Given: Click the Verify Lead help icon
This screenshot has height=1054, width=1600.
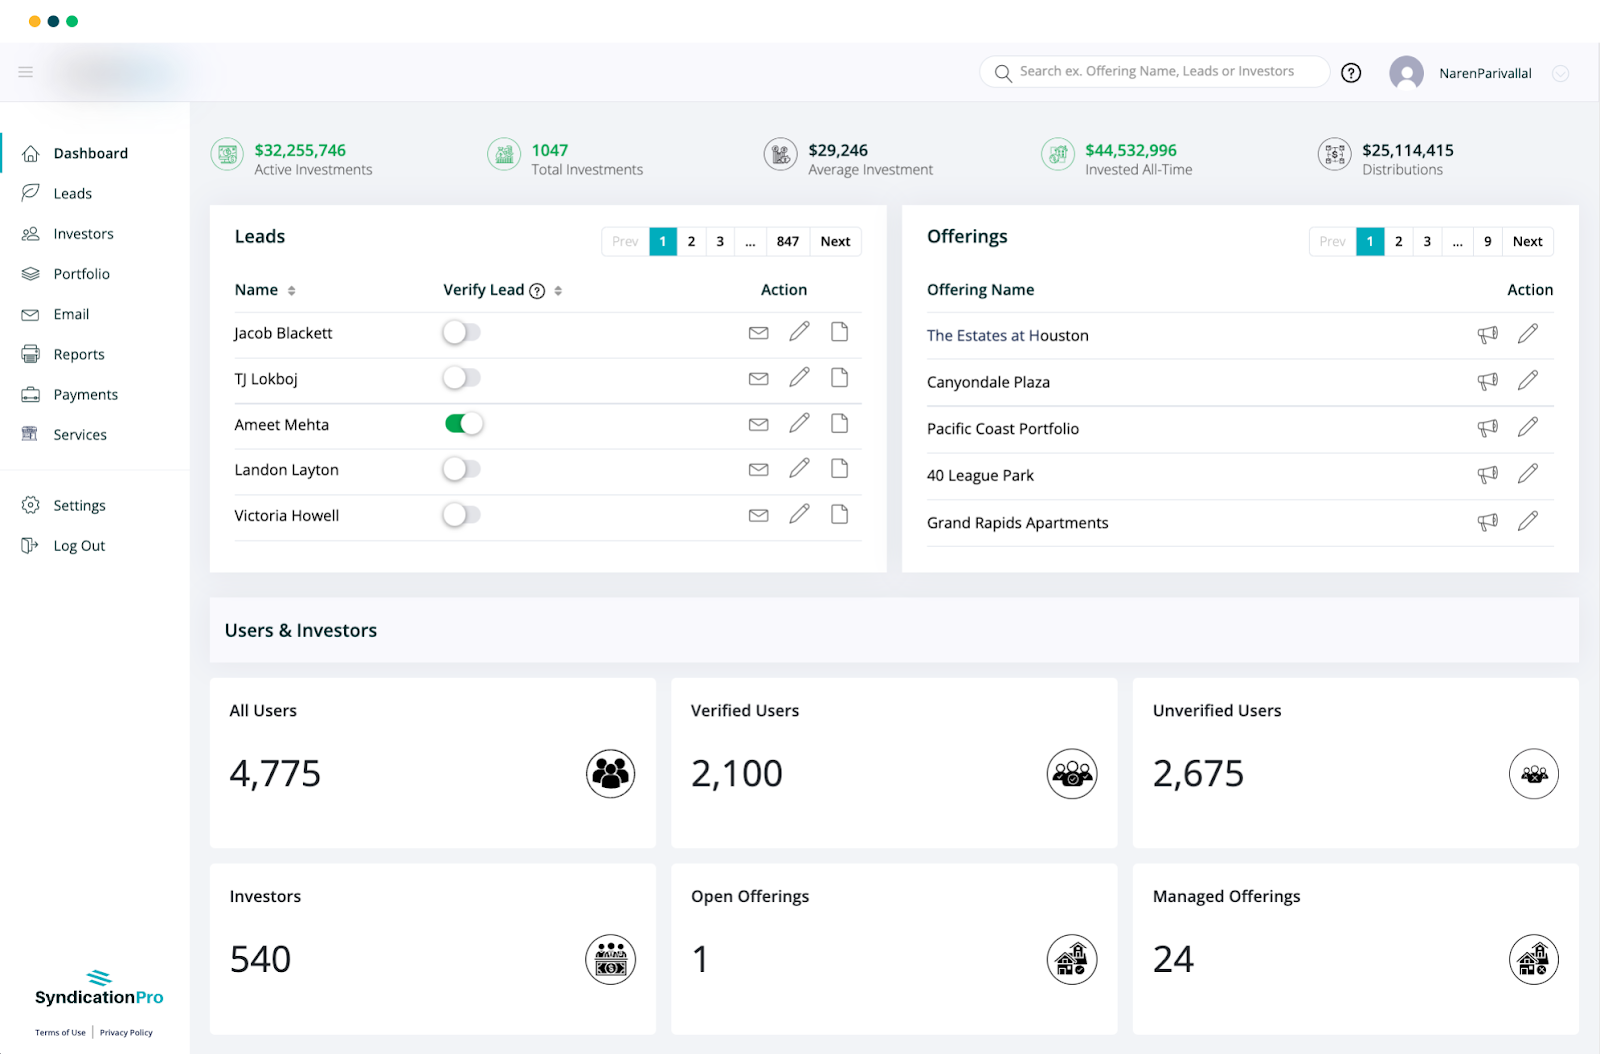Looking at the screenshot, I should 537,291.
